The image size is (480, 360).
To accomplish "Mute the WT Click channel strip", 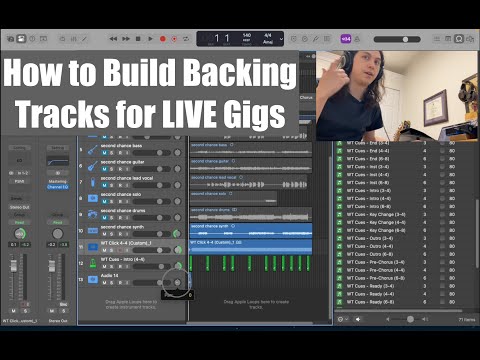I will [x=14, y=311].
